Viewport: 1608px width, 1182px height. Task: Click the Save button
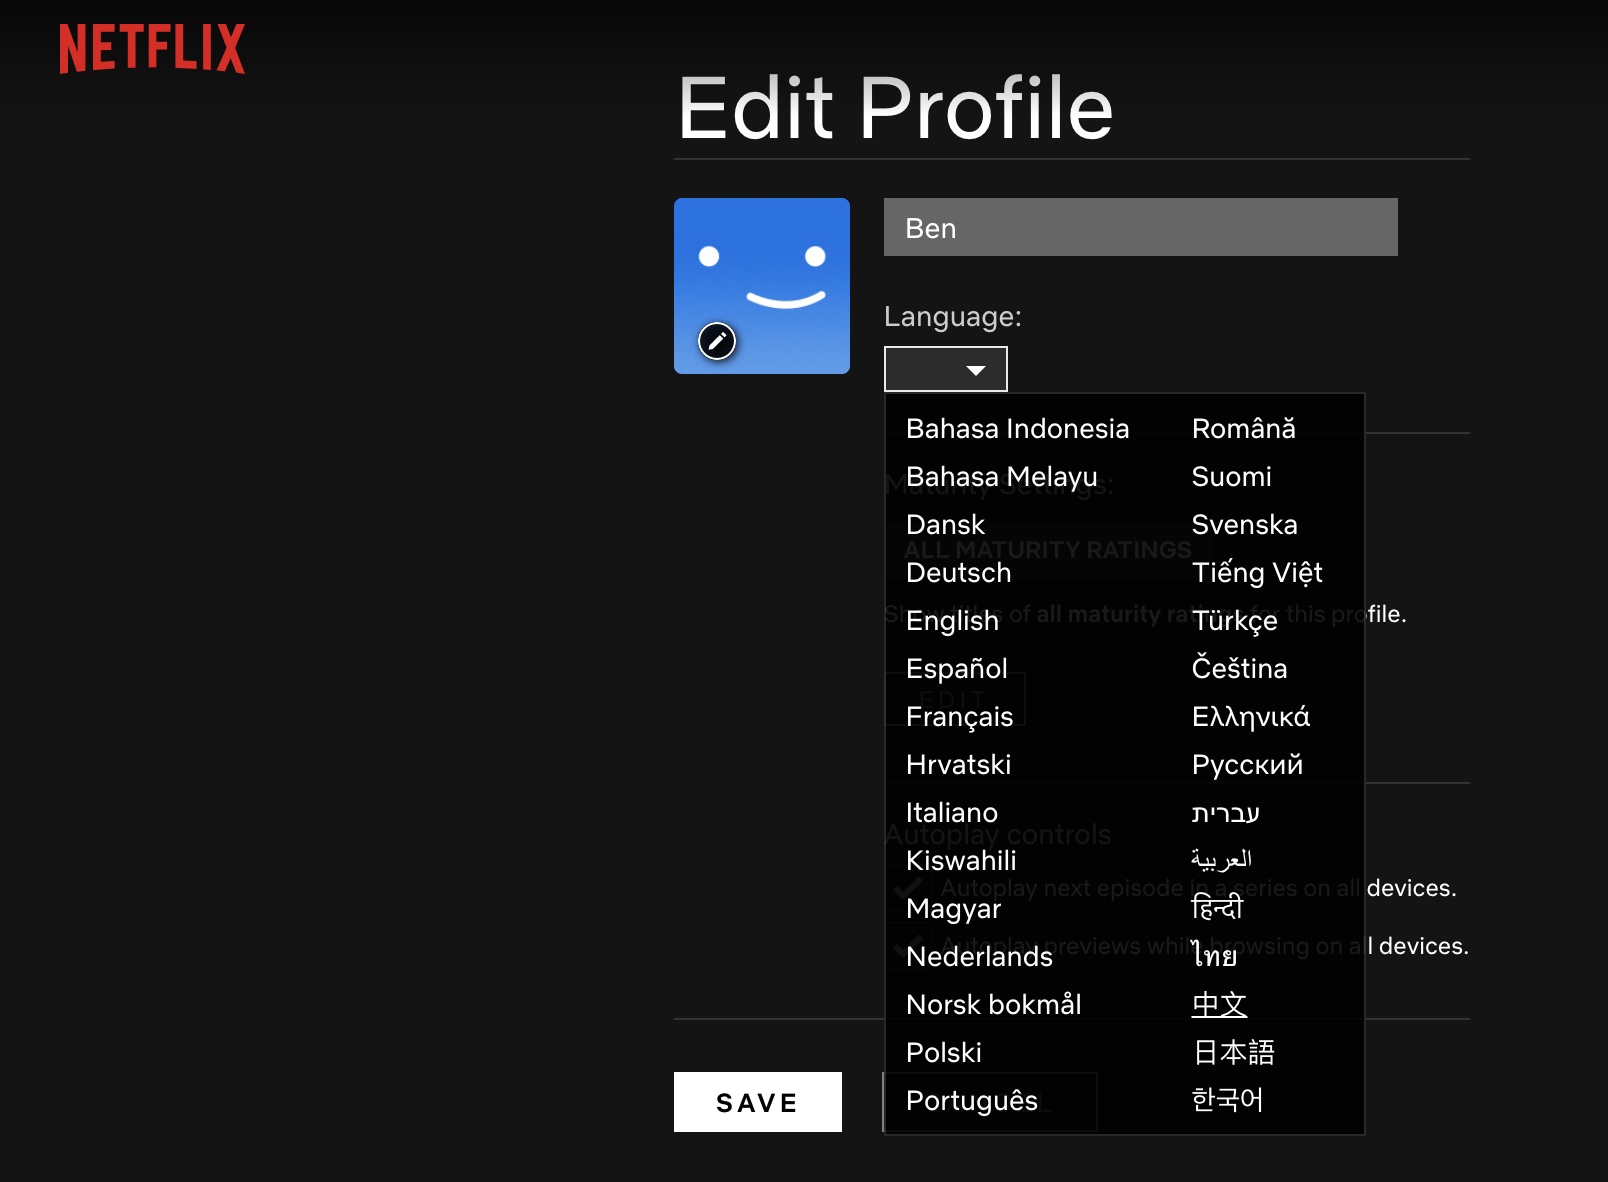757,1101
